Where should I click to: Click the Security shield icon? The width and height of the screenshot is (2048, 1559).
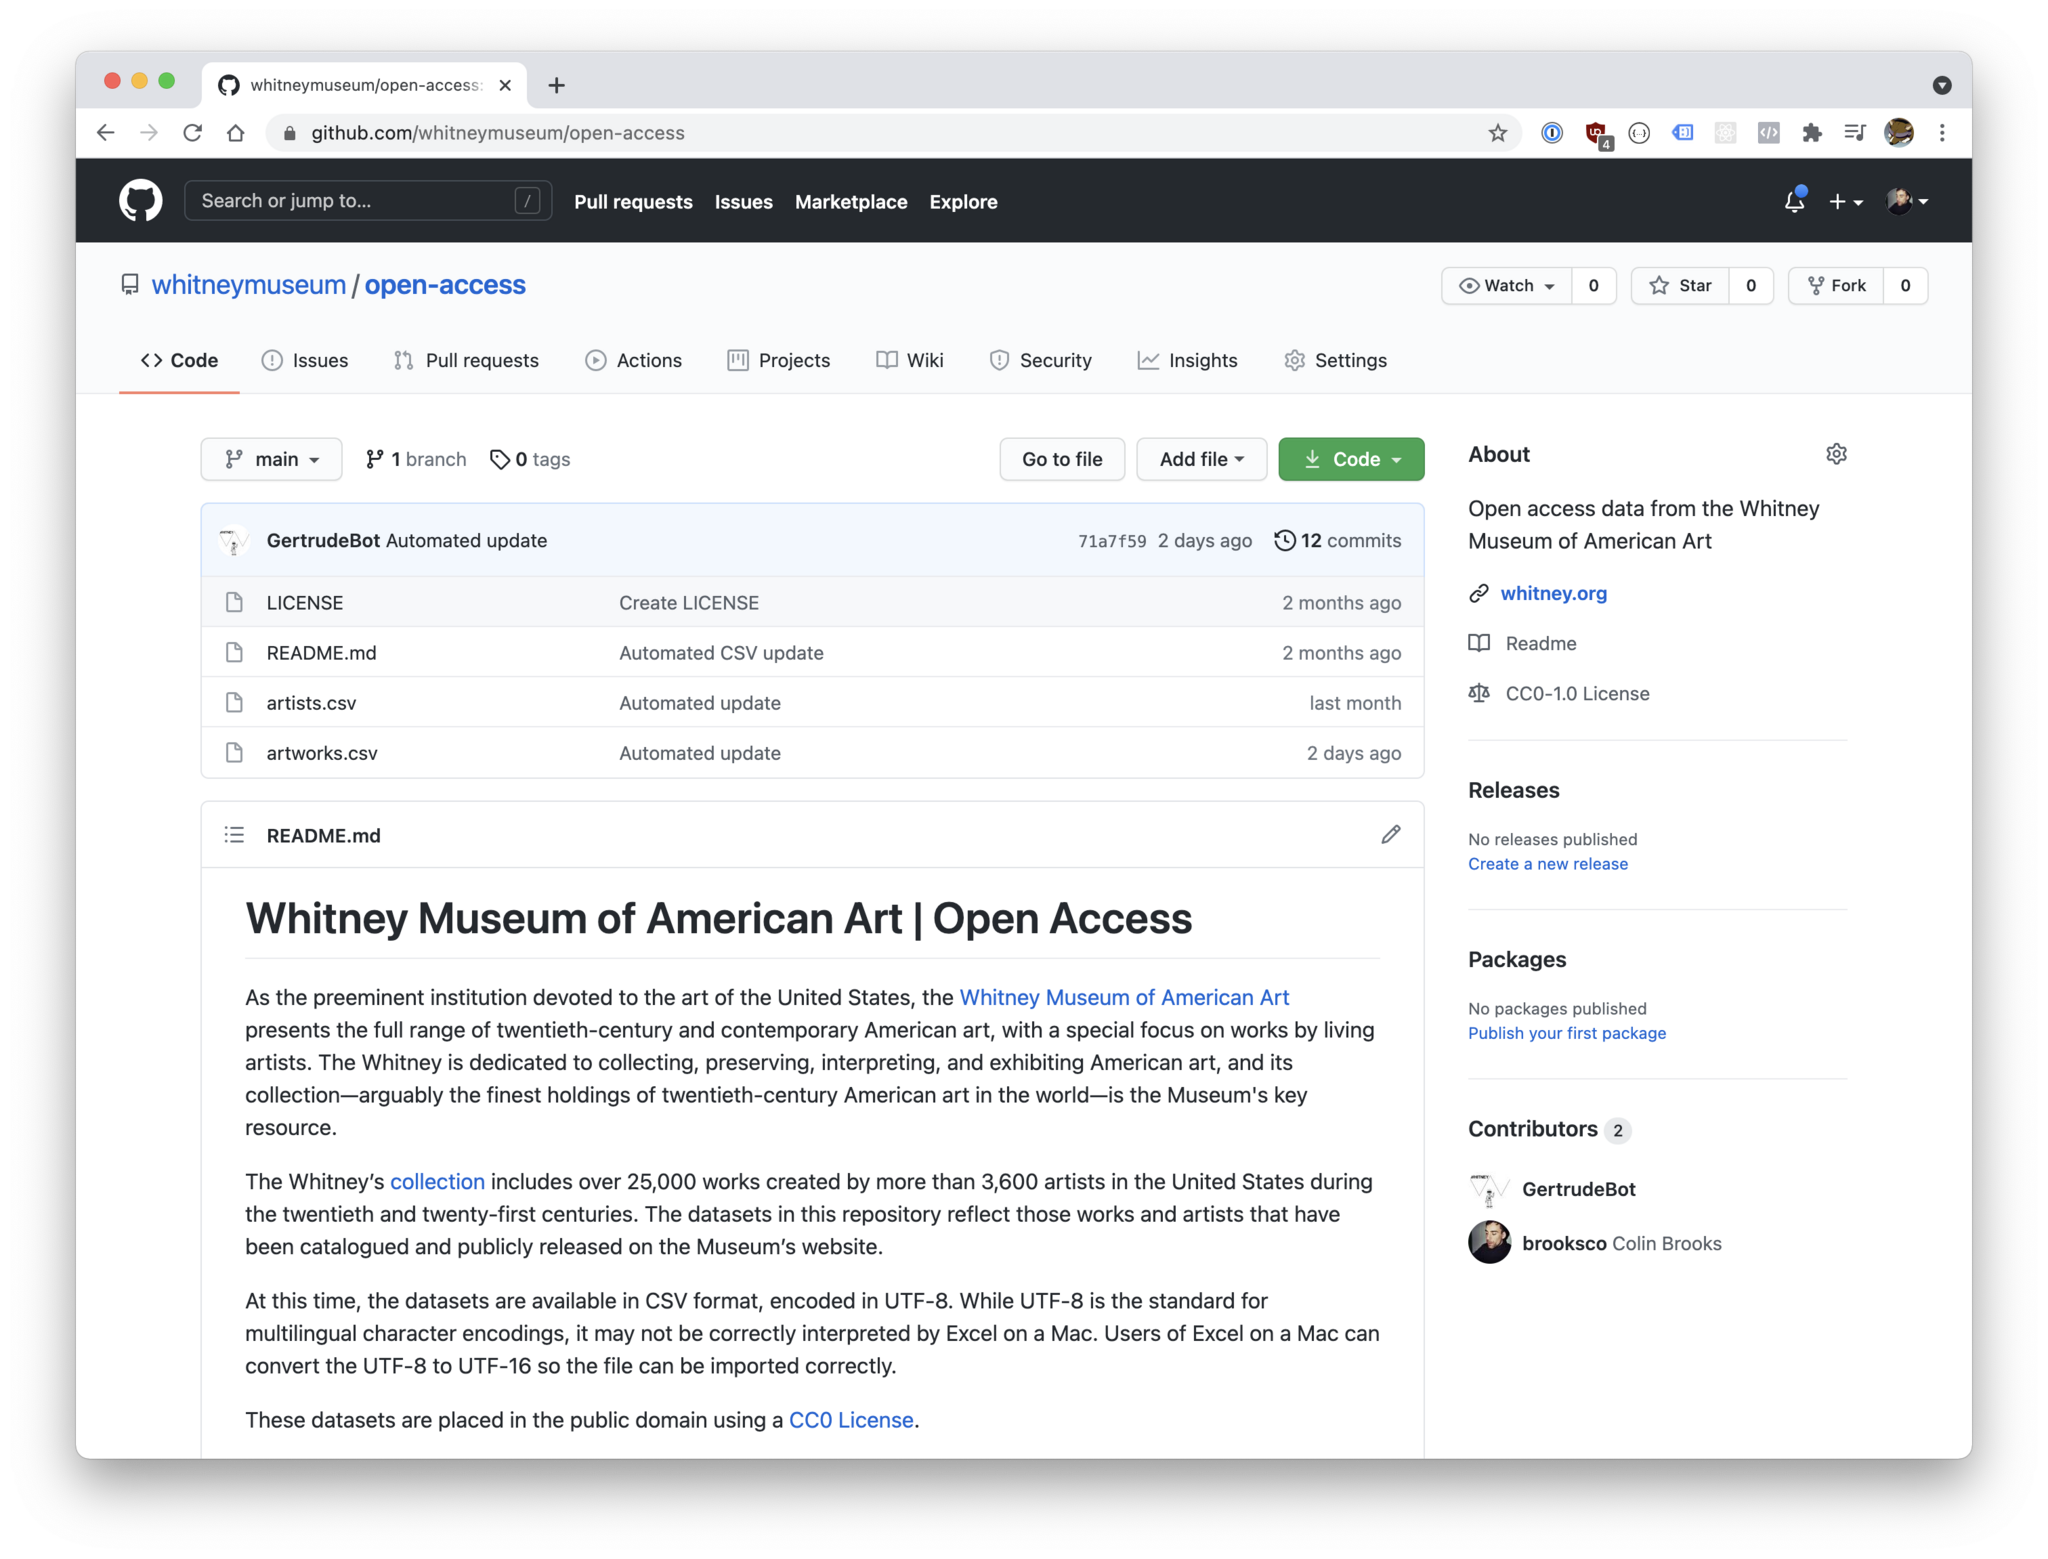click(999, 359)
